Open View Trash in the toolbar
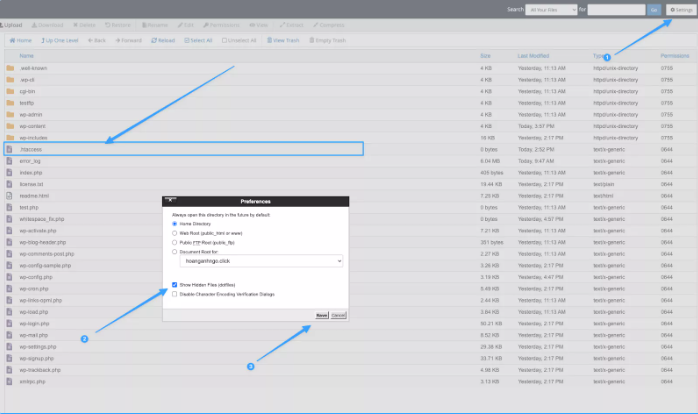 coord(286,40)
